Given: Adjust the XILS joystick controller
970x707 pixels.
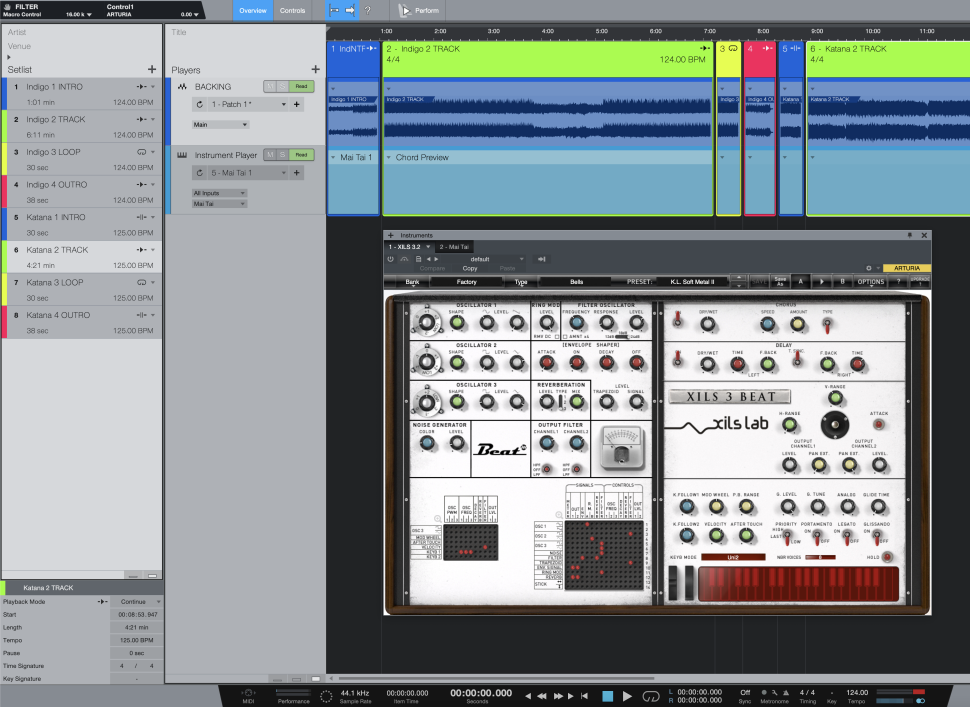Looking at the screenshot, I should [x=835, y=424].
